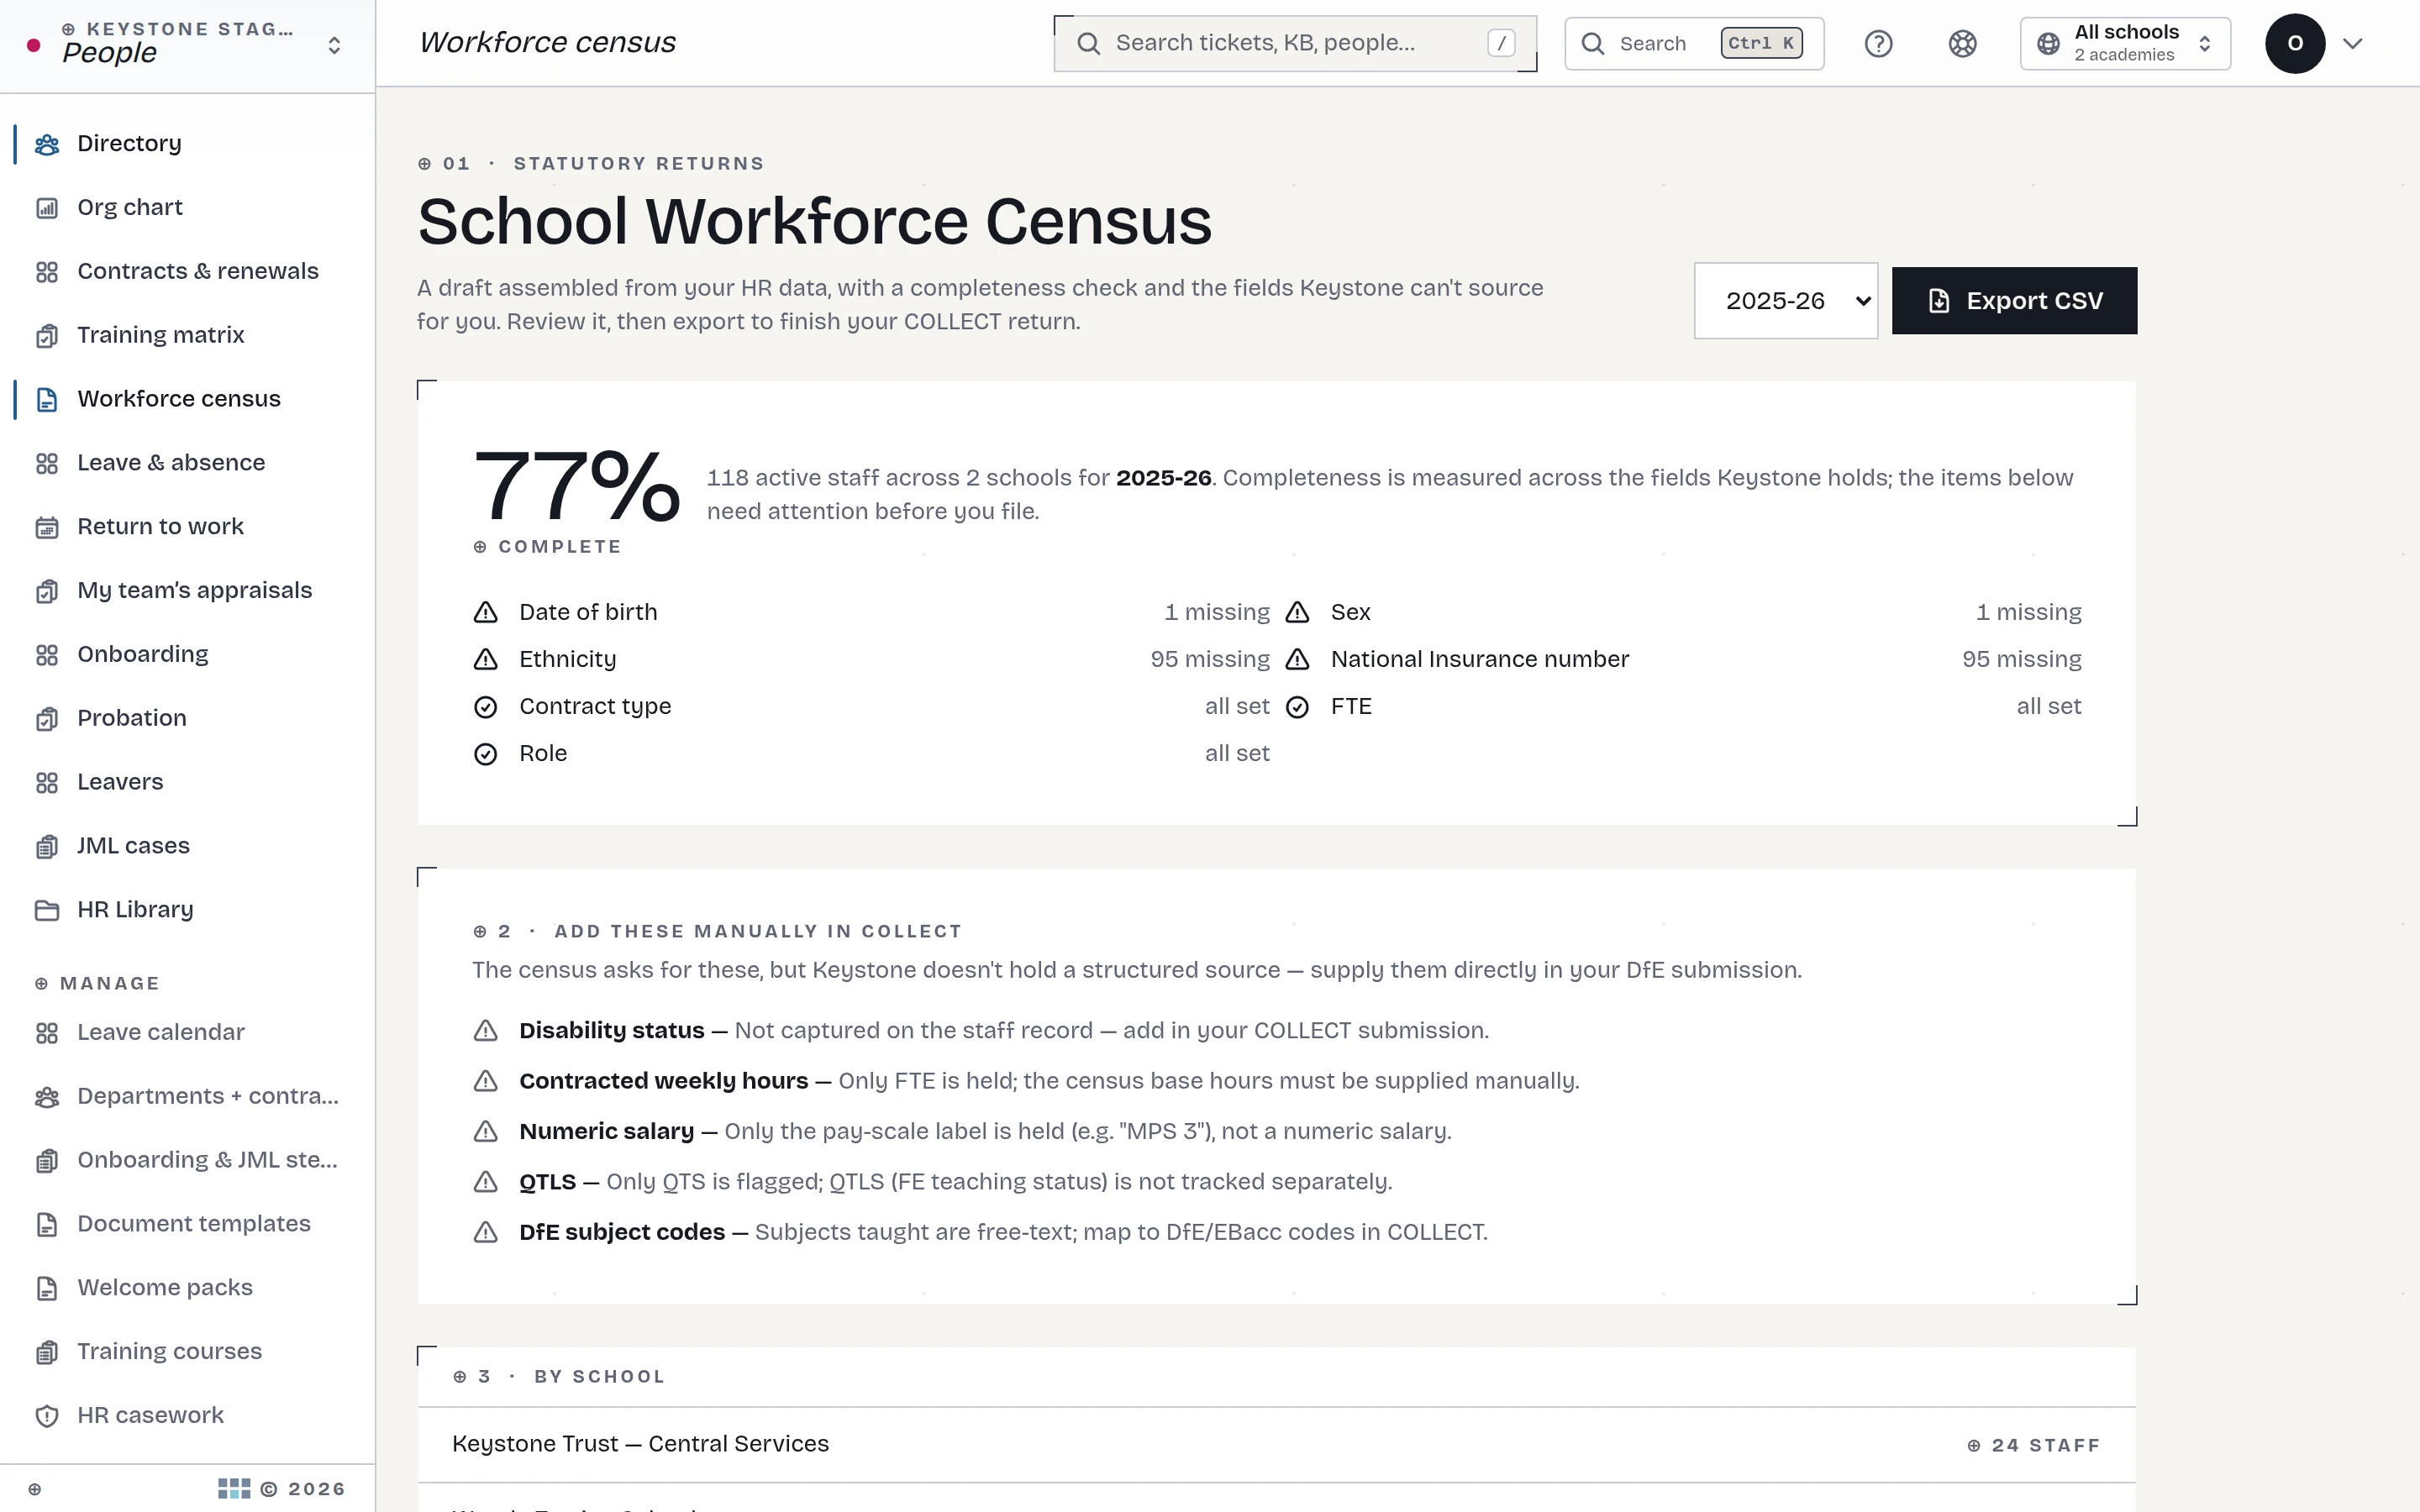This screenshot has width=2420, height=1512.
Task: Click the DfE subject codes warning icon
Action: tap(485, 1232)
